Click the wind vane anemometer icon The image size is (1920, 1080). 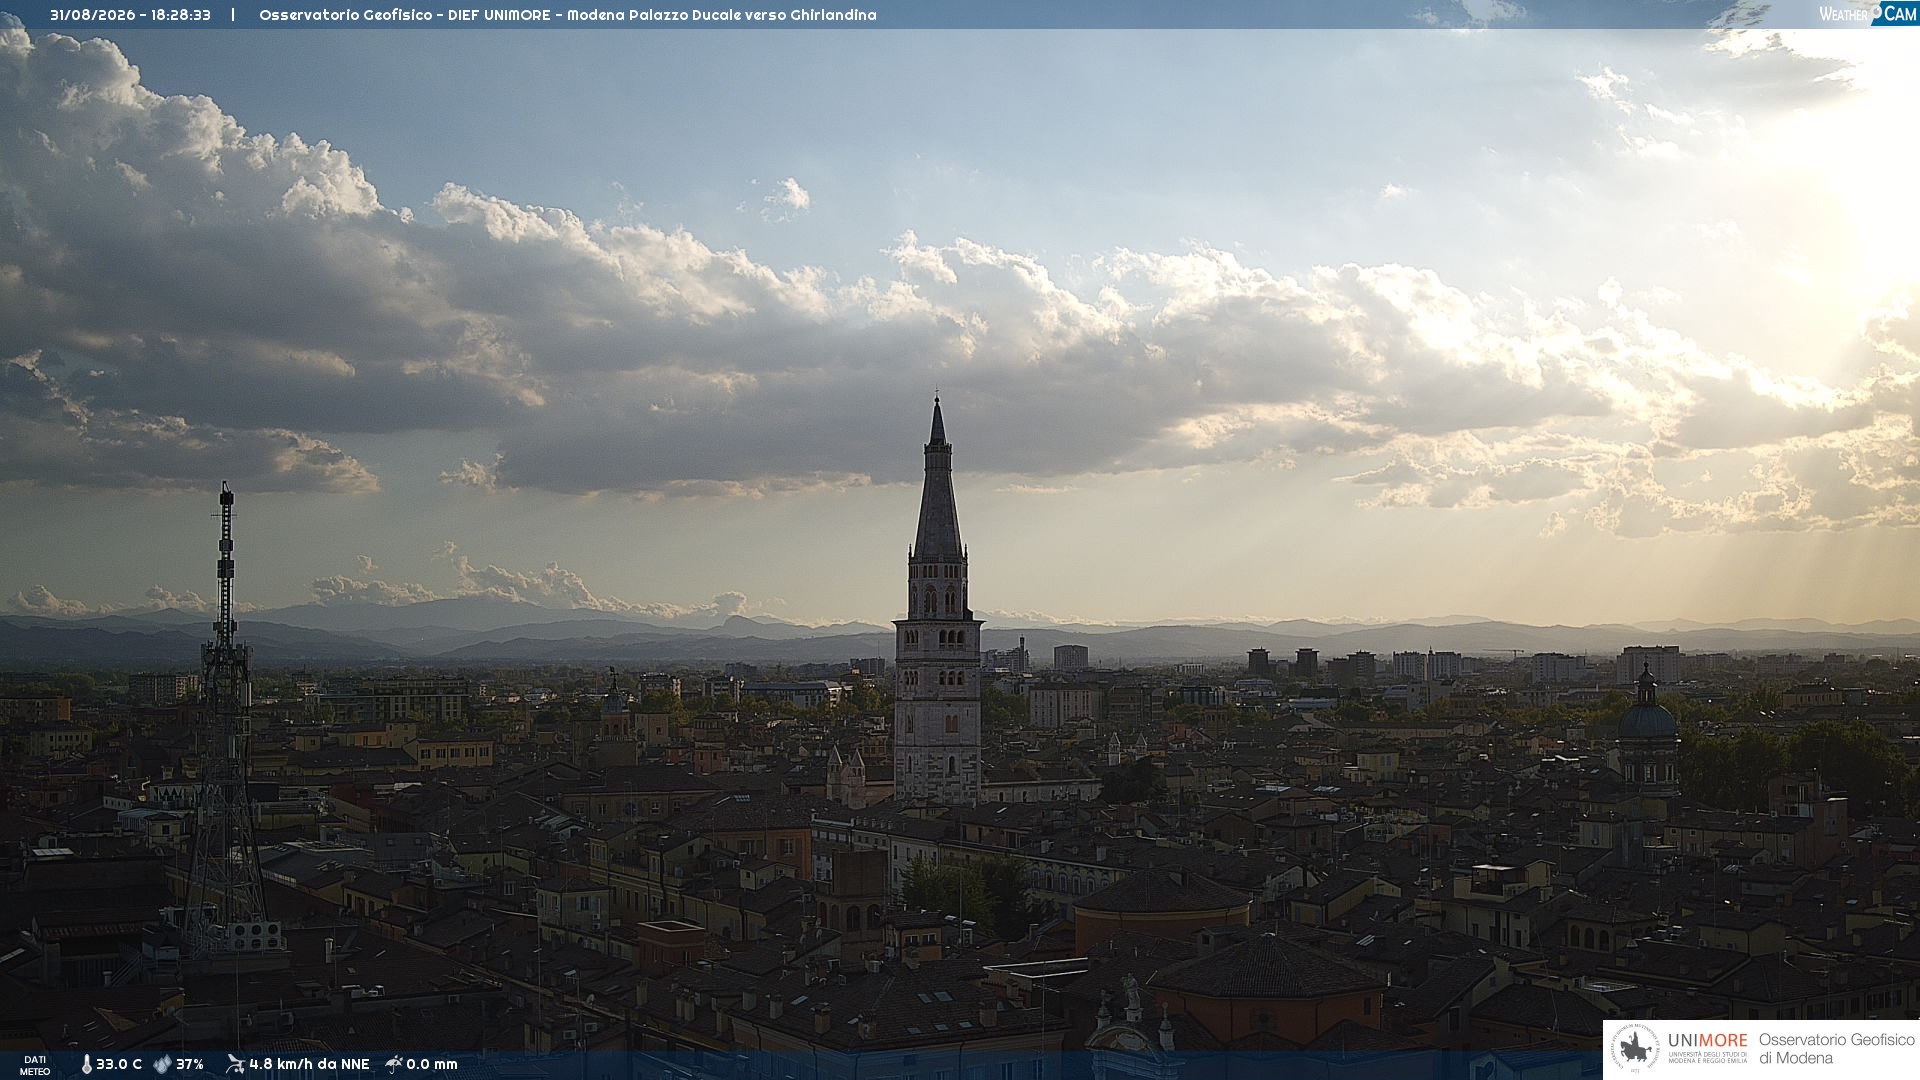[236, 1064]
